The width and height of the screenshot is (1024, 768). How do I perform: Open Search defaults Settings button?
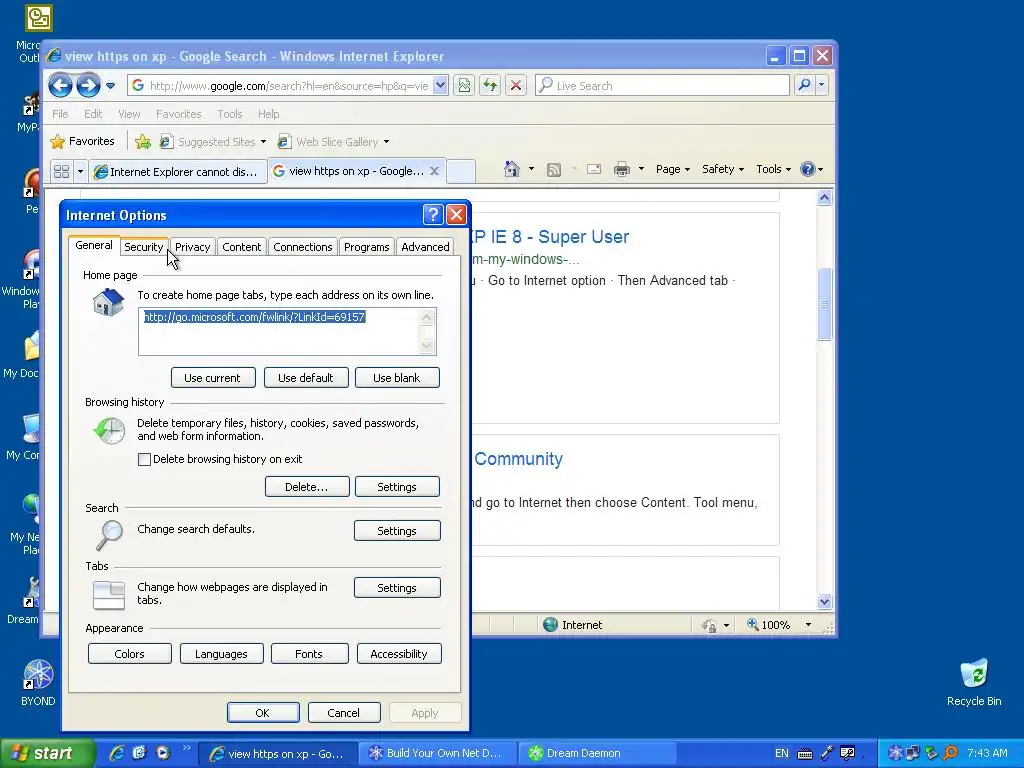click(397, 530)
